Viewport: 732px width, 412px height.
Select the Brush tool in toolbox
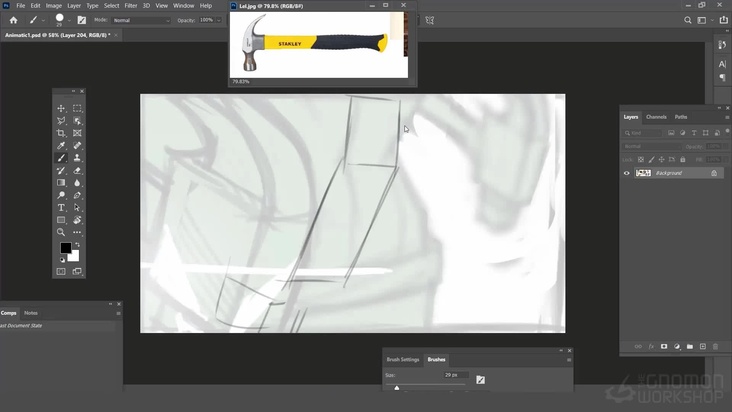point(61,158)
